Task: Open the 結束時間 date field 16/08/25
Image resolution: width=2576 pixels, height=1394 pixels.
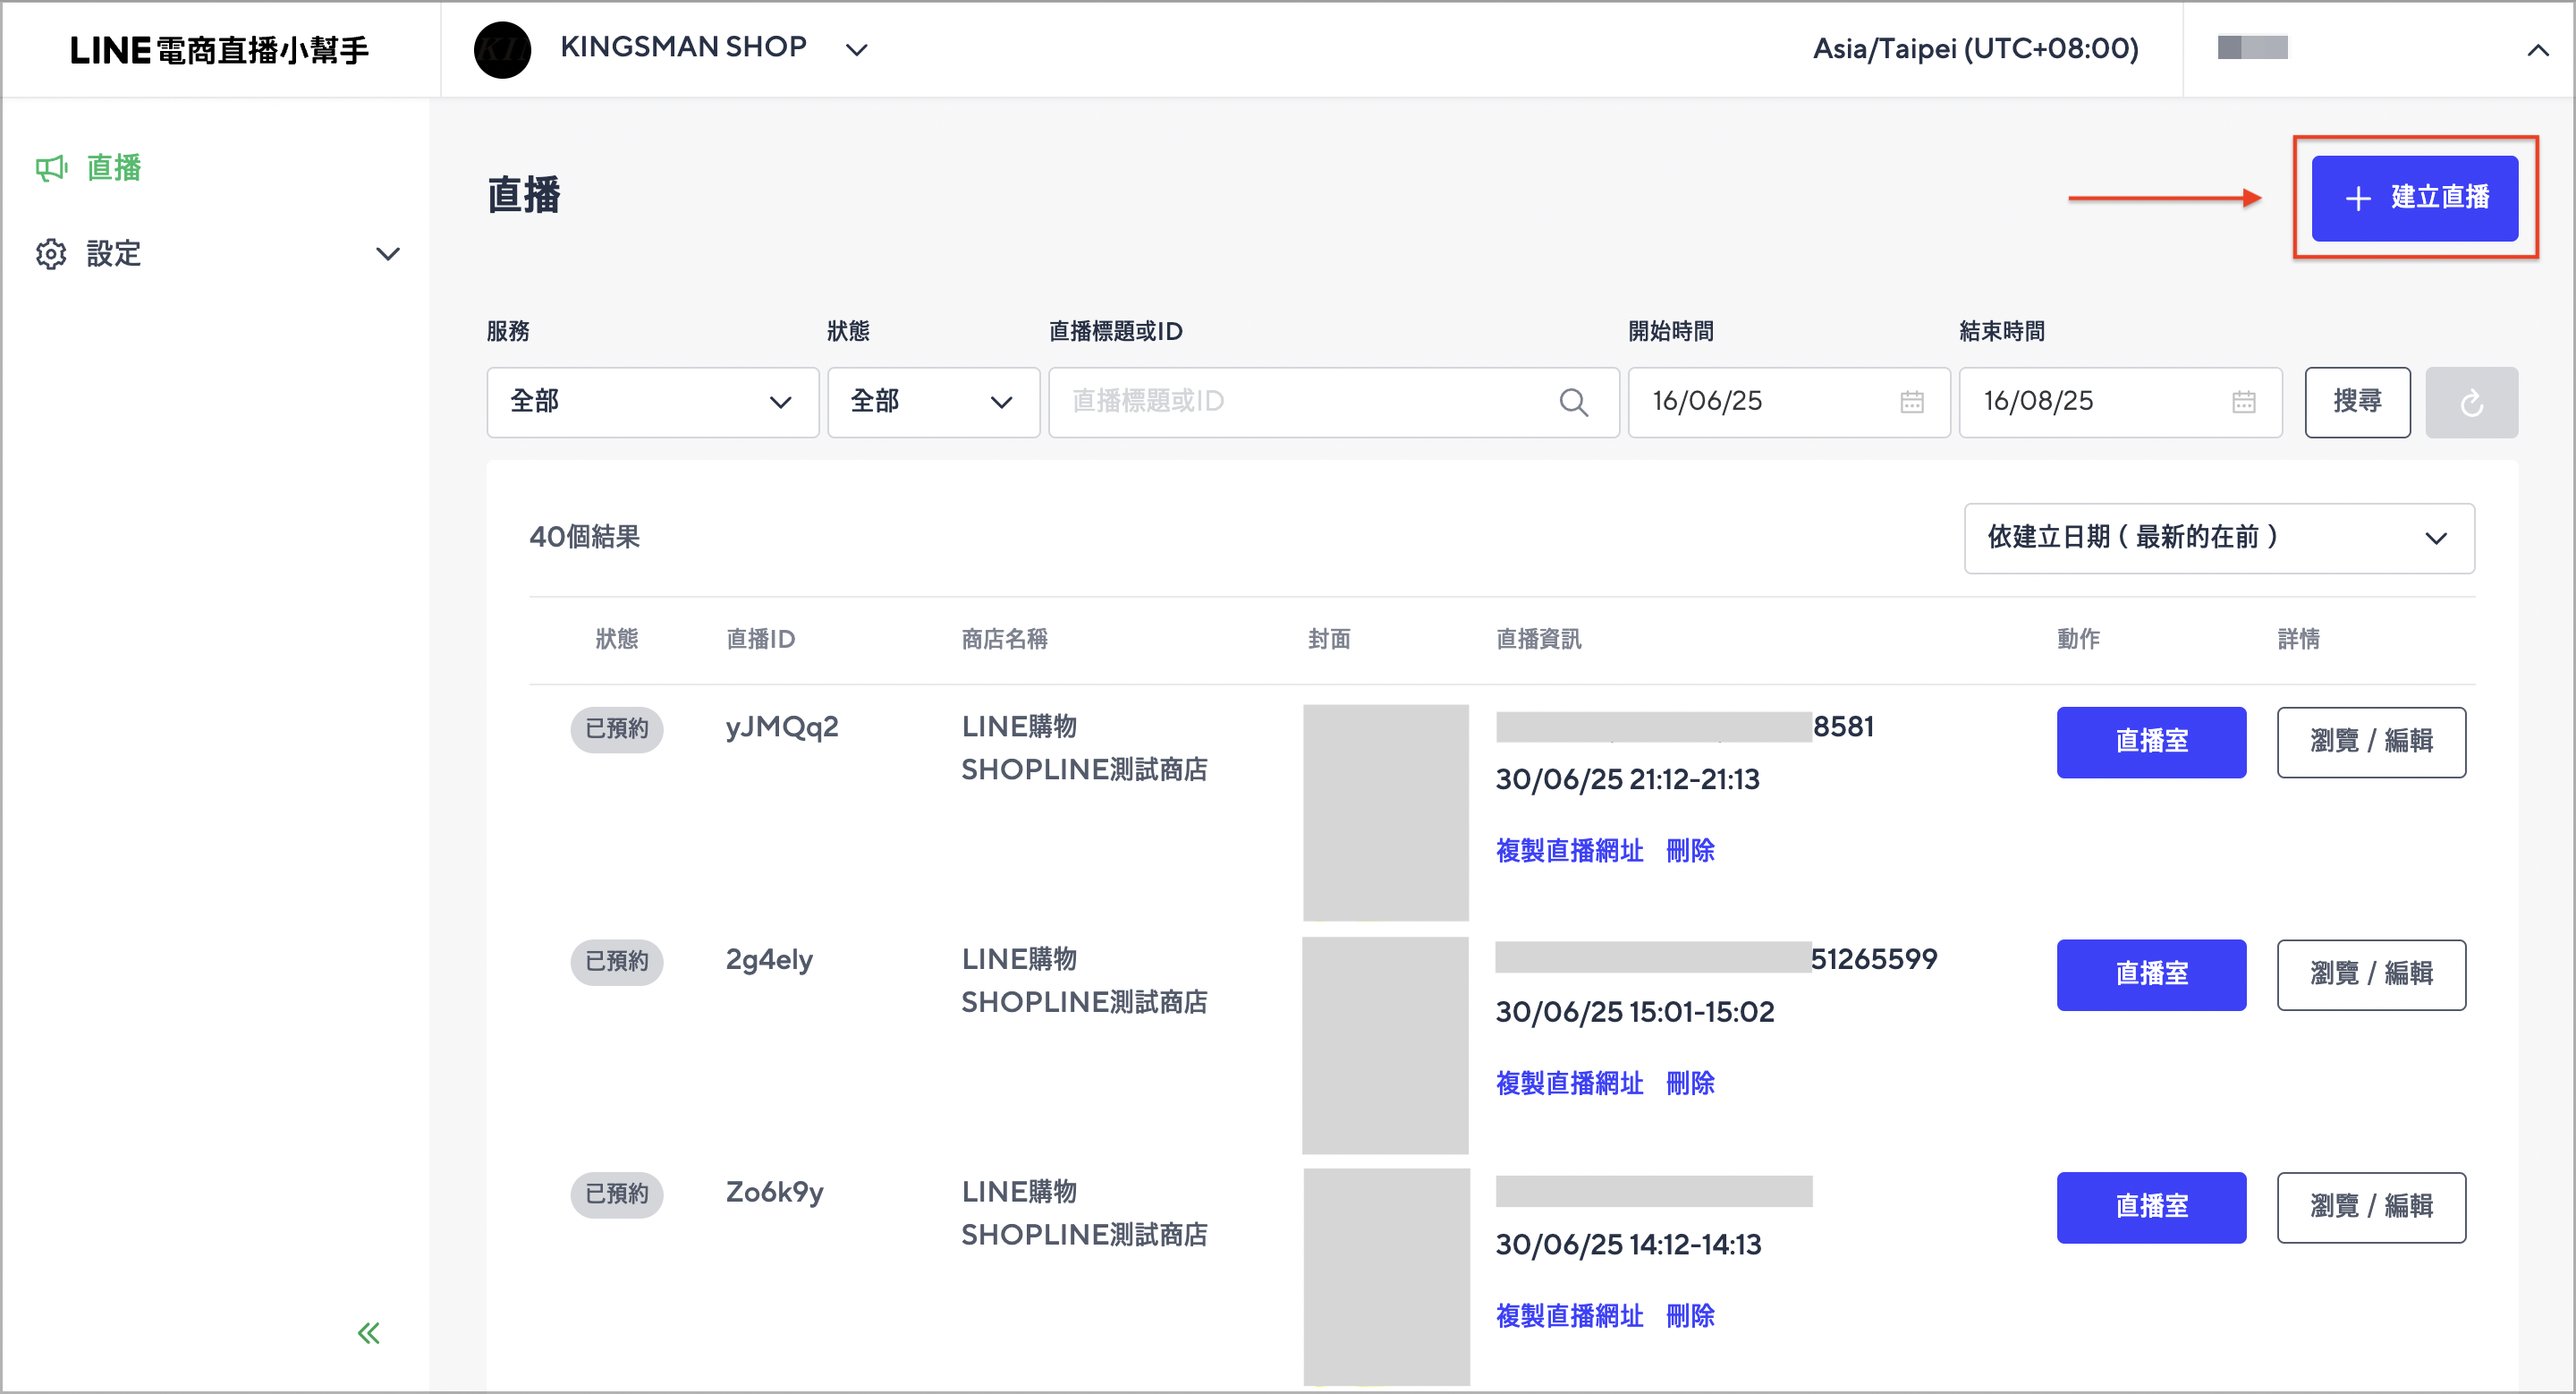Action: (x=2120, y=402)
